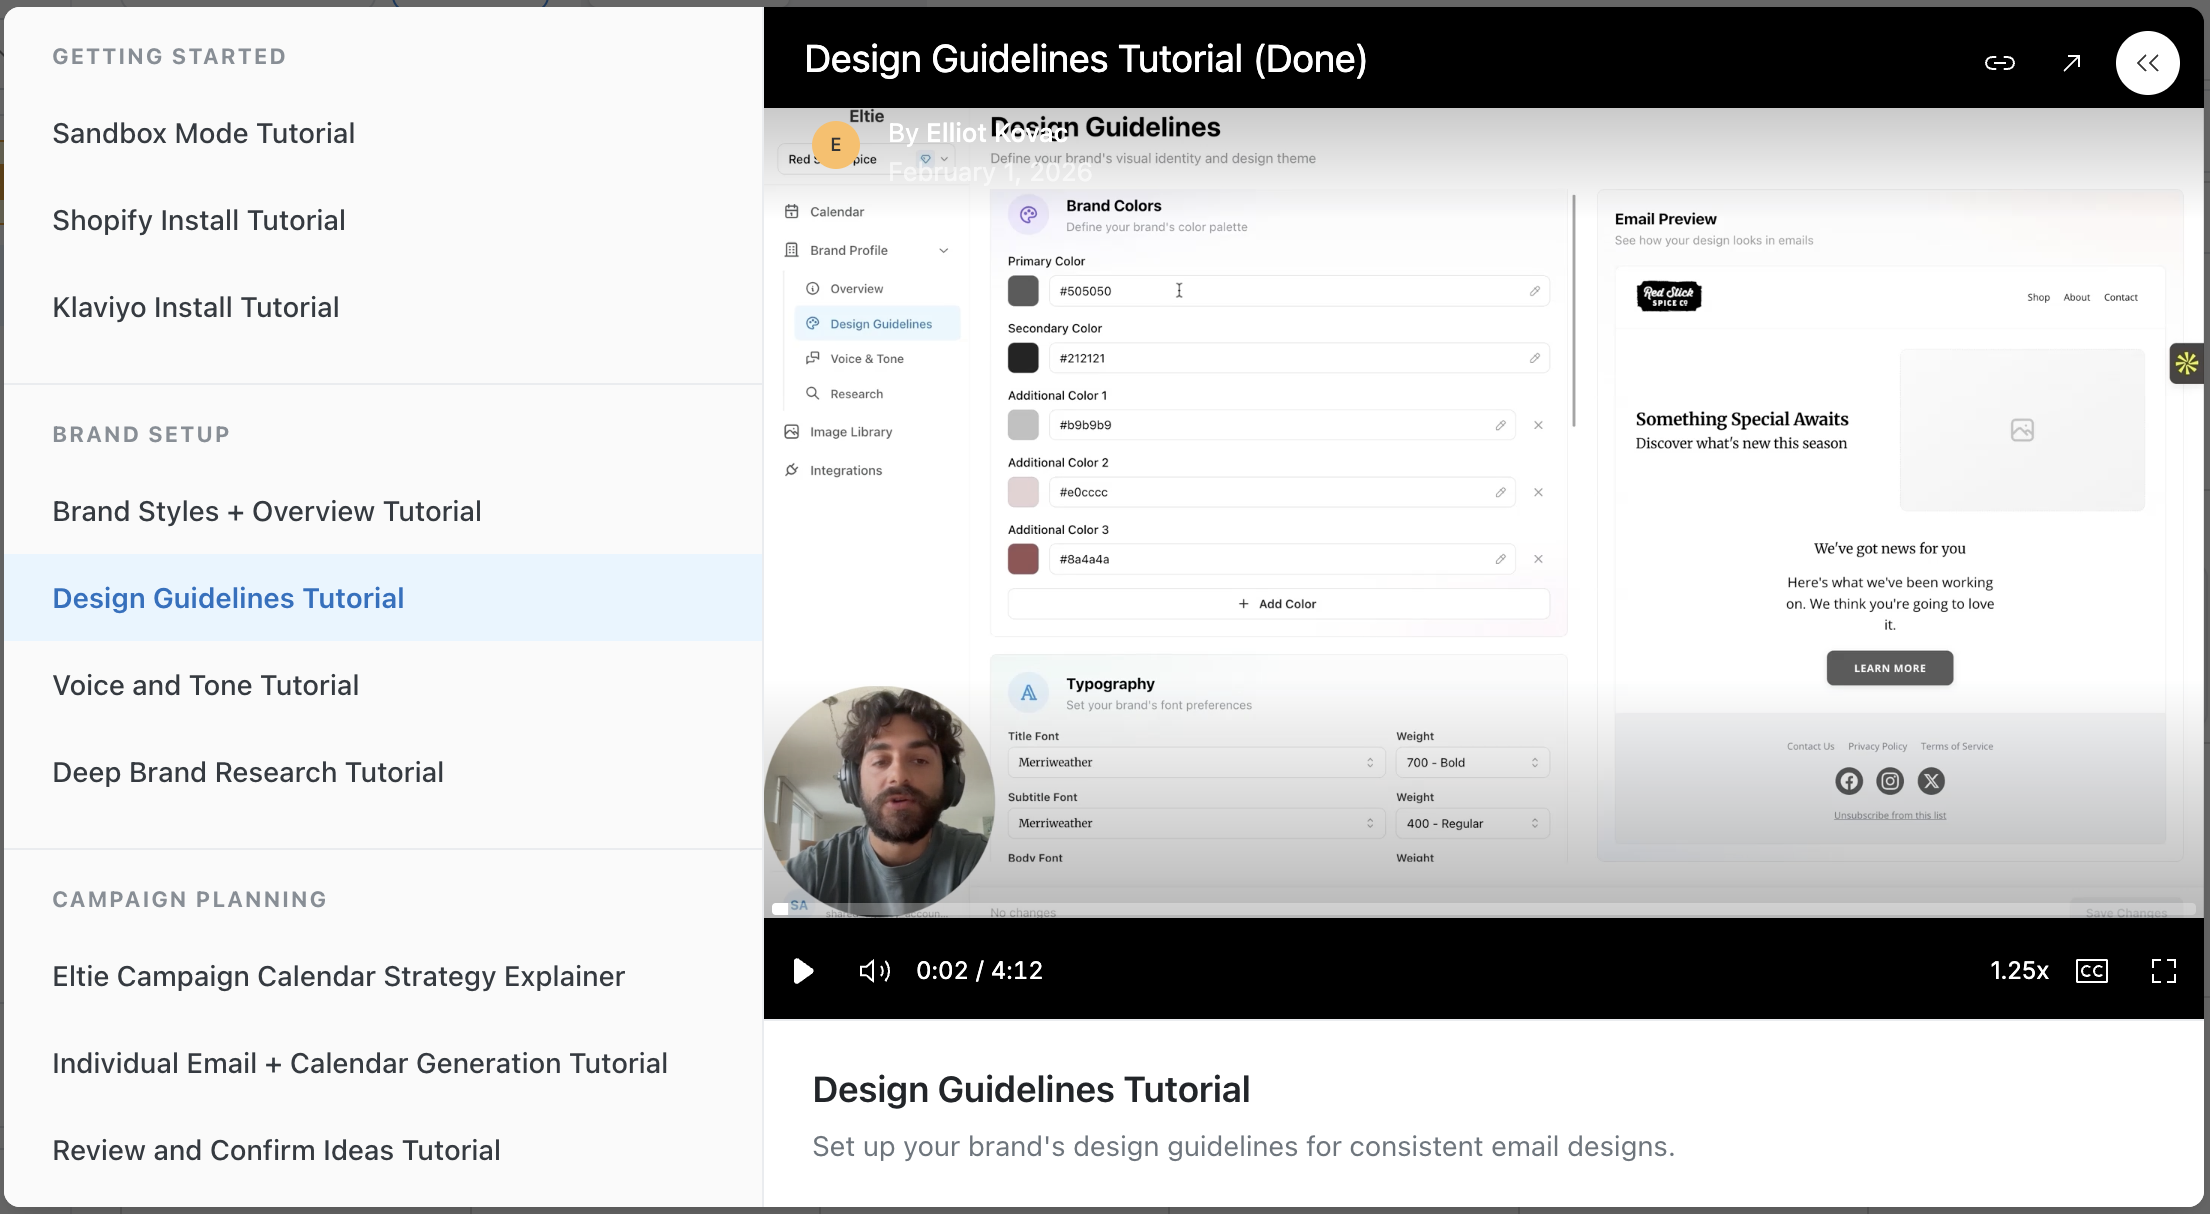Click the Primary Color gray swatch
This screenshot has width=2210, height=1214.
coord(1023,291)
